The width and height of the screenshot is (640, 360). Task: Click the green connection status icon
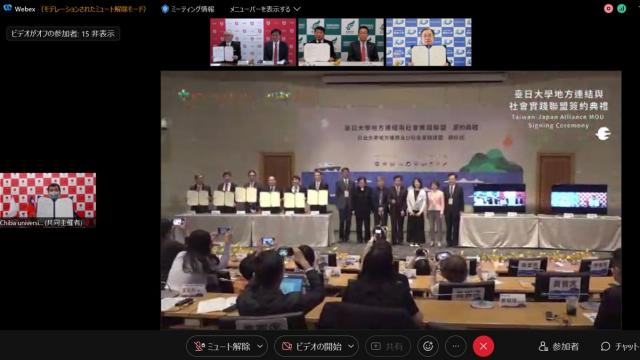coord(622,9)
